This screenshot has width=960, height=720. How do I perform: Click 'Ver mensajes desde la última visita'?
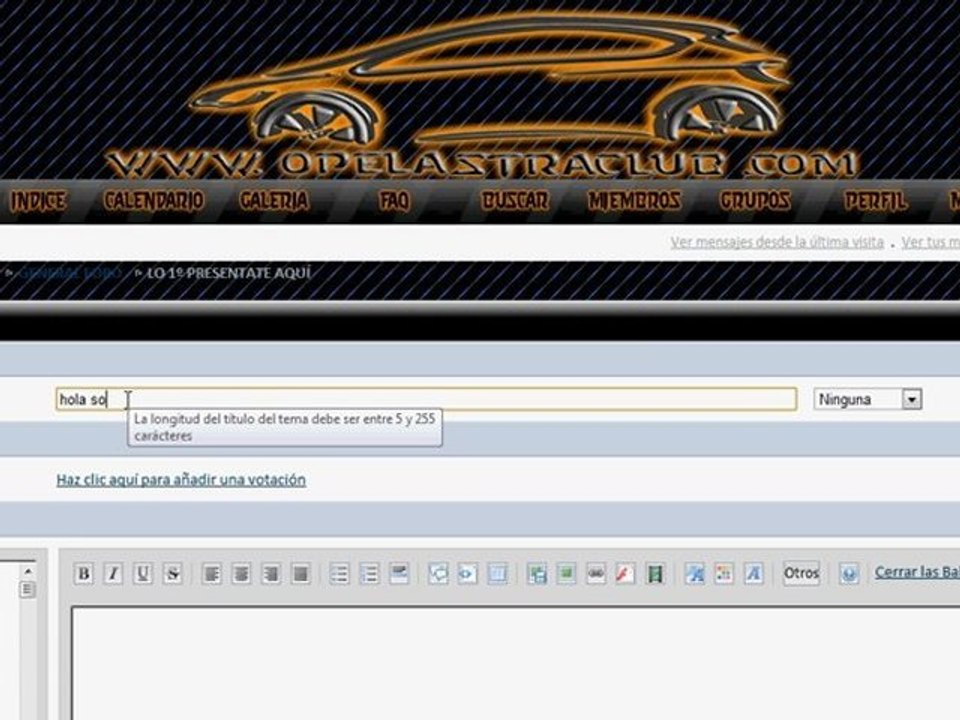coord(777,242)
